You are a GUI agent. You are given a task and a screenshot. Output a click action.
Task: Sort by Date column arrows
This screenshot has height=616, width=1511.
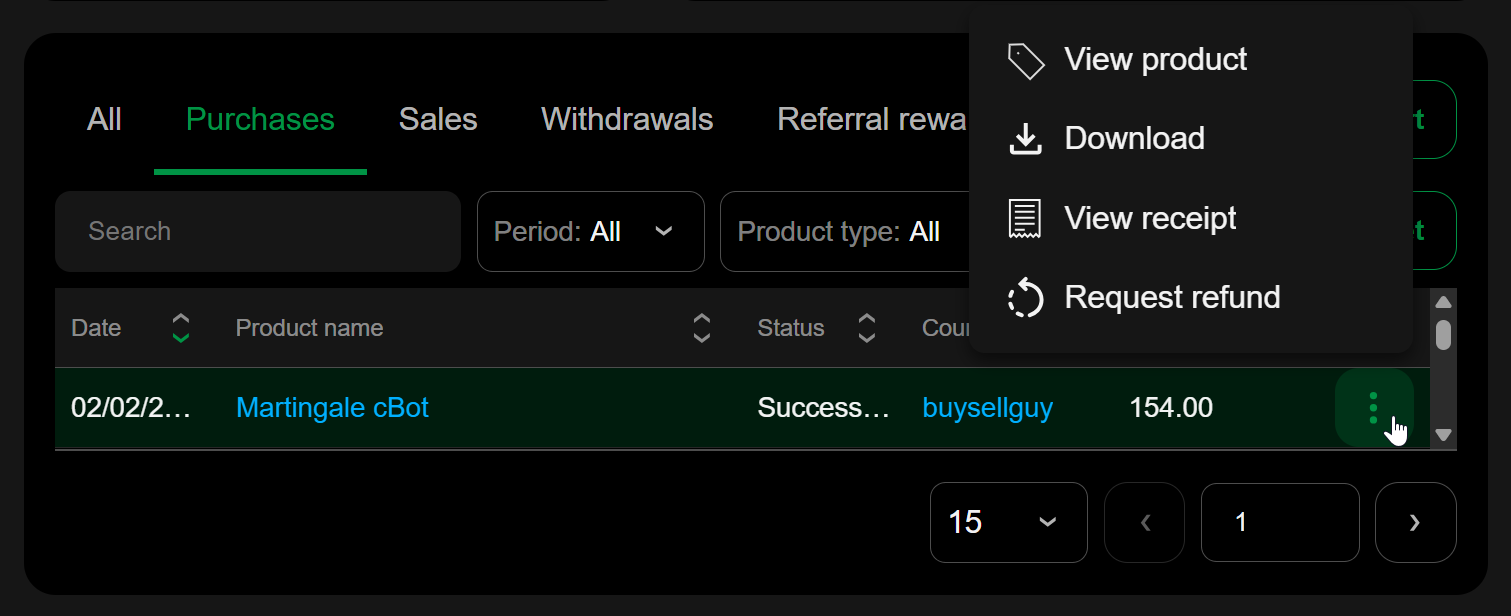tap(181, 328)
